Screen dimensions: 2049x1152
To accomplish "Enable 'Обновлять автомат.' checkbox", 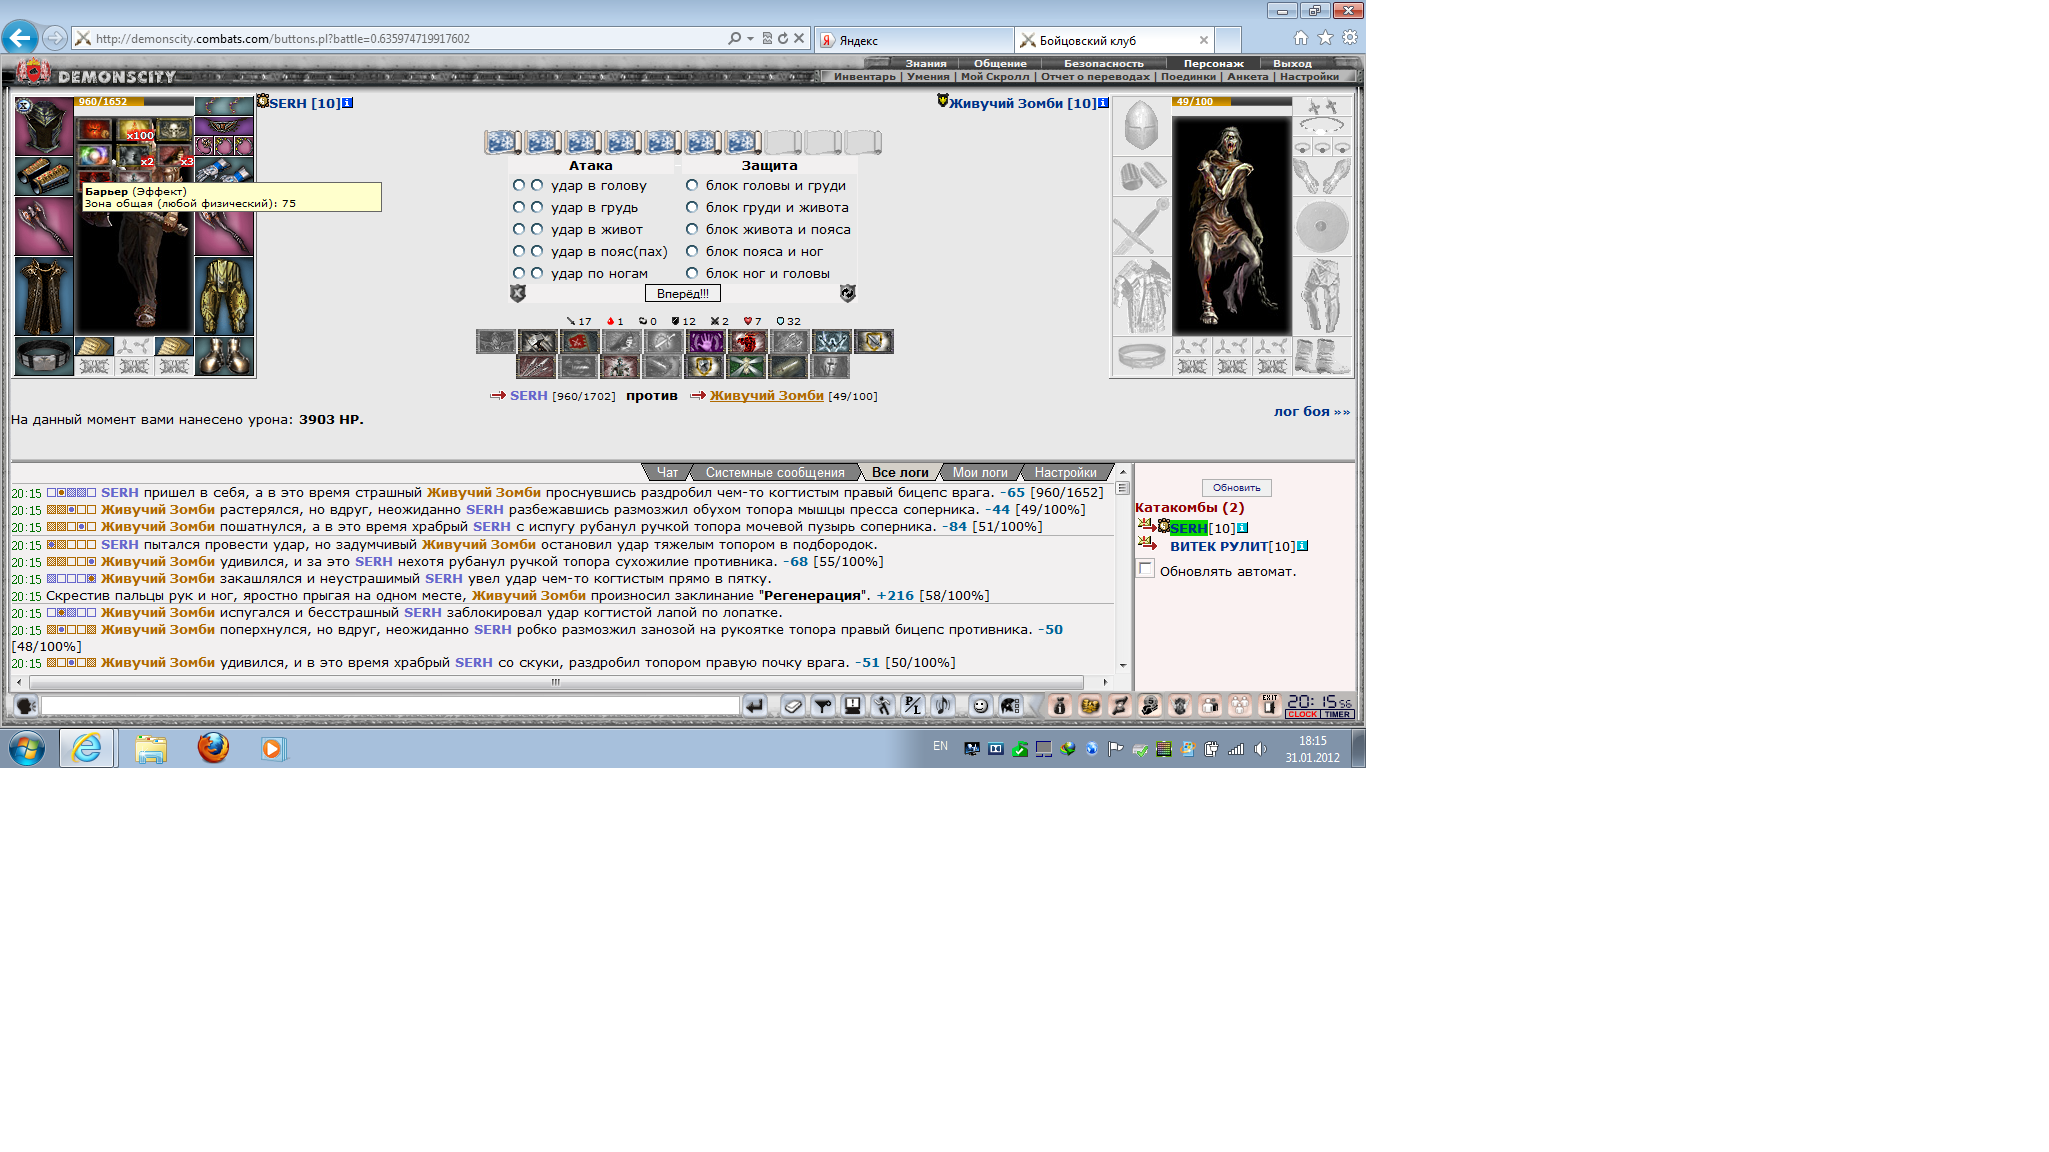I will tap(1146, 569).
